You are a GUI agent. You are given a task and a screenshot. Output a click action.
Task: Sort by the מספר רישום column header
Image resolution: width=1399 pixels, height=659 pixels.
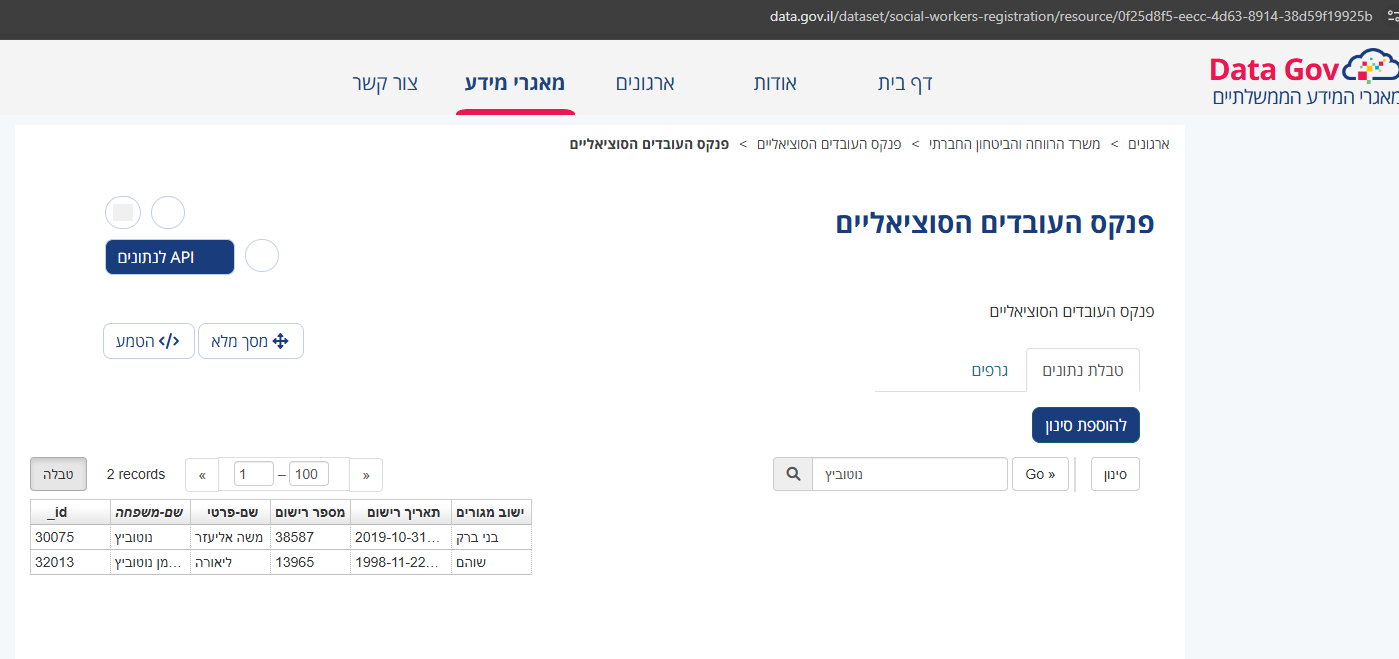coord(311,512)
